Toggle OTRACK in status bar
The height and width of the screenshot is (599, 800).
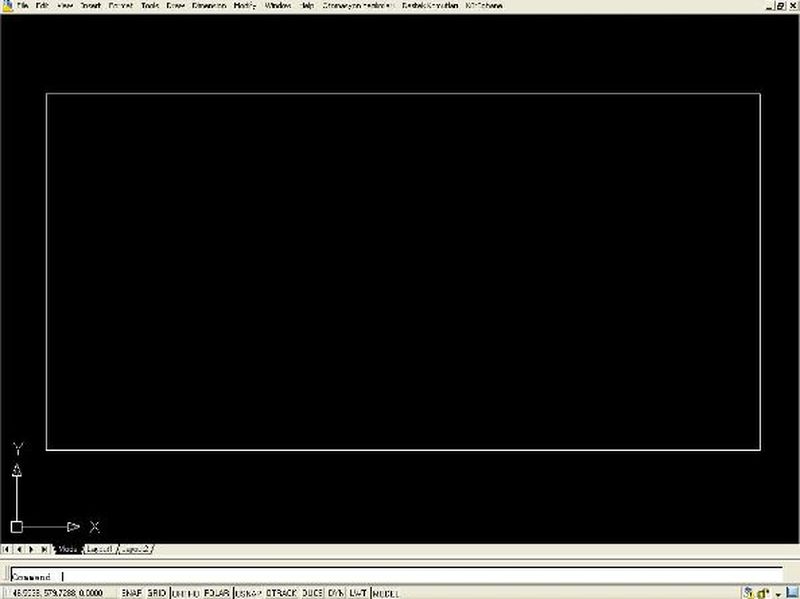click(282, 593)
